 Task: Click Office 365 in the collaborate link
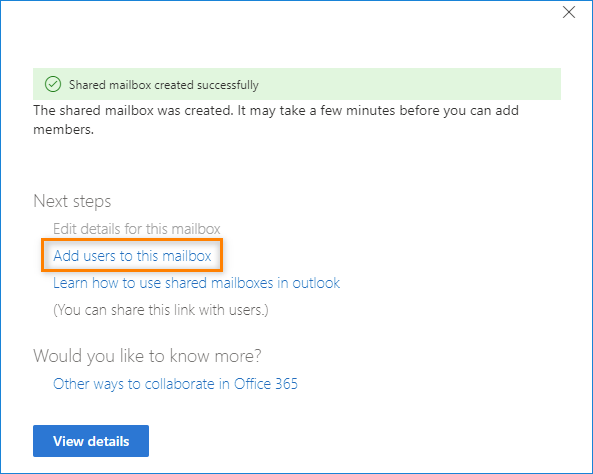[265, 384]
